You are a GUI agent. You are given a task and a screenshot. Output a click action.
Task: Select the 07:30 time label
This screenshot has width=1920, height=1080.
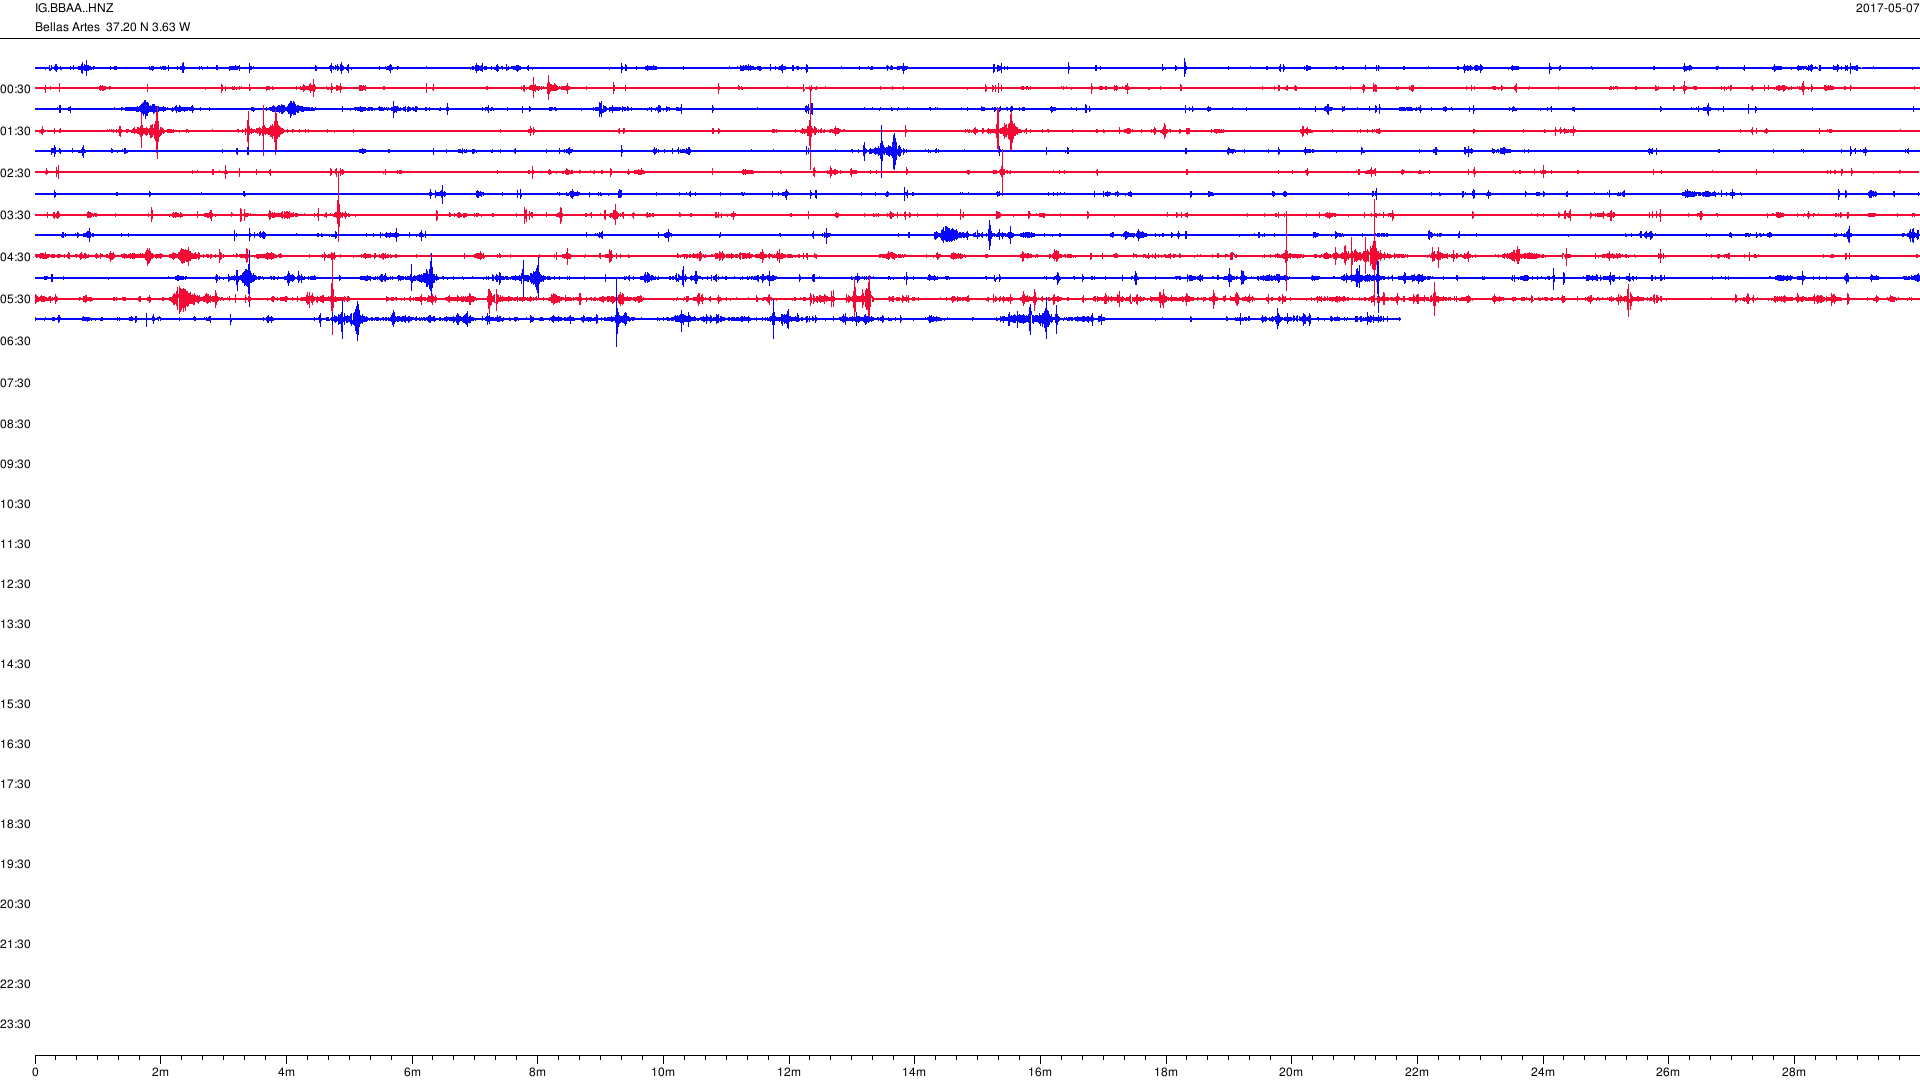coord(15,383)
